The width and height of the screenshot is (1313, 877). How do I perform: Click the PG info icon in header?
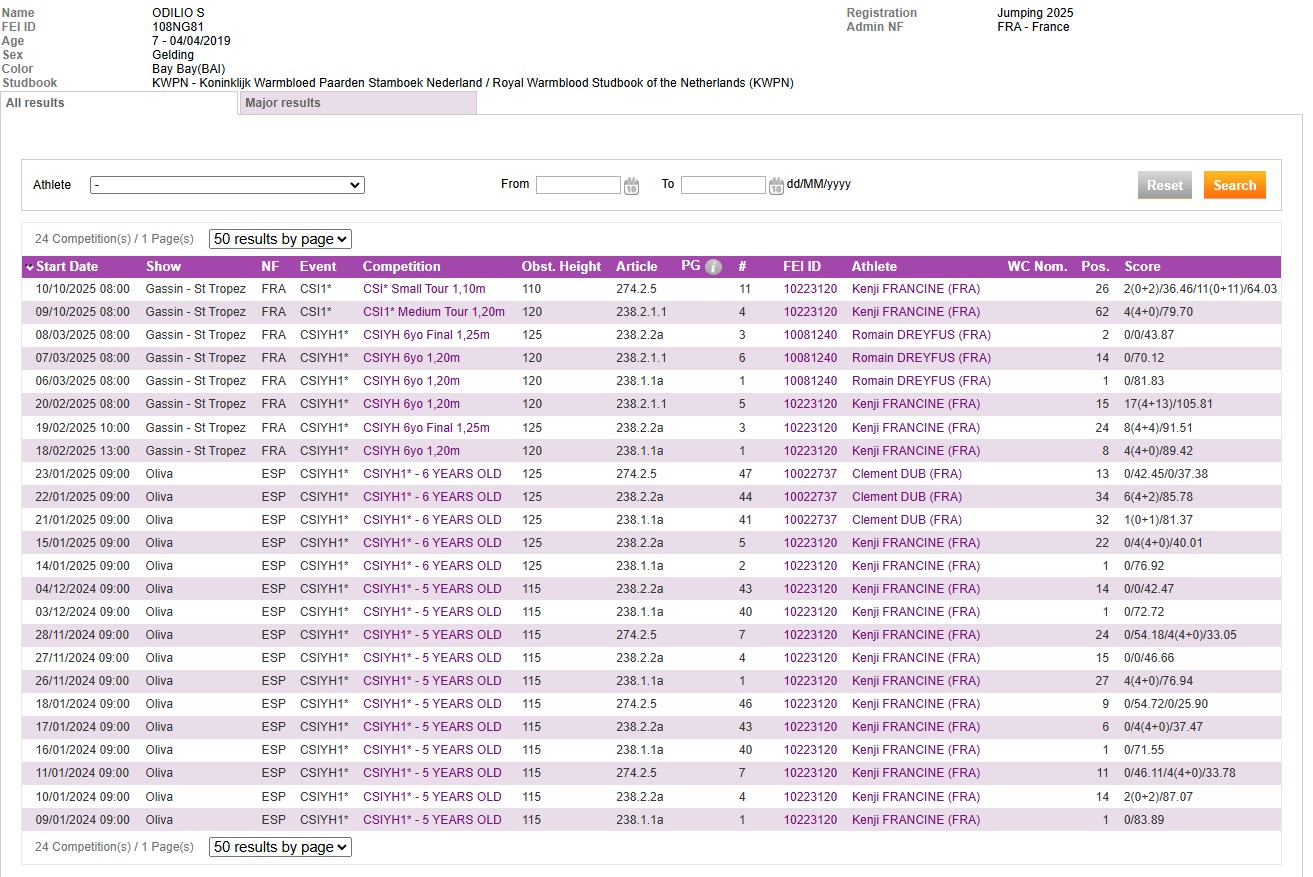pos(714,267)
